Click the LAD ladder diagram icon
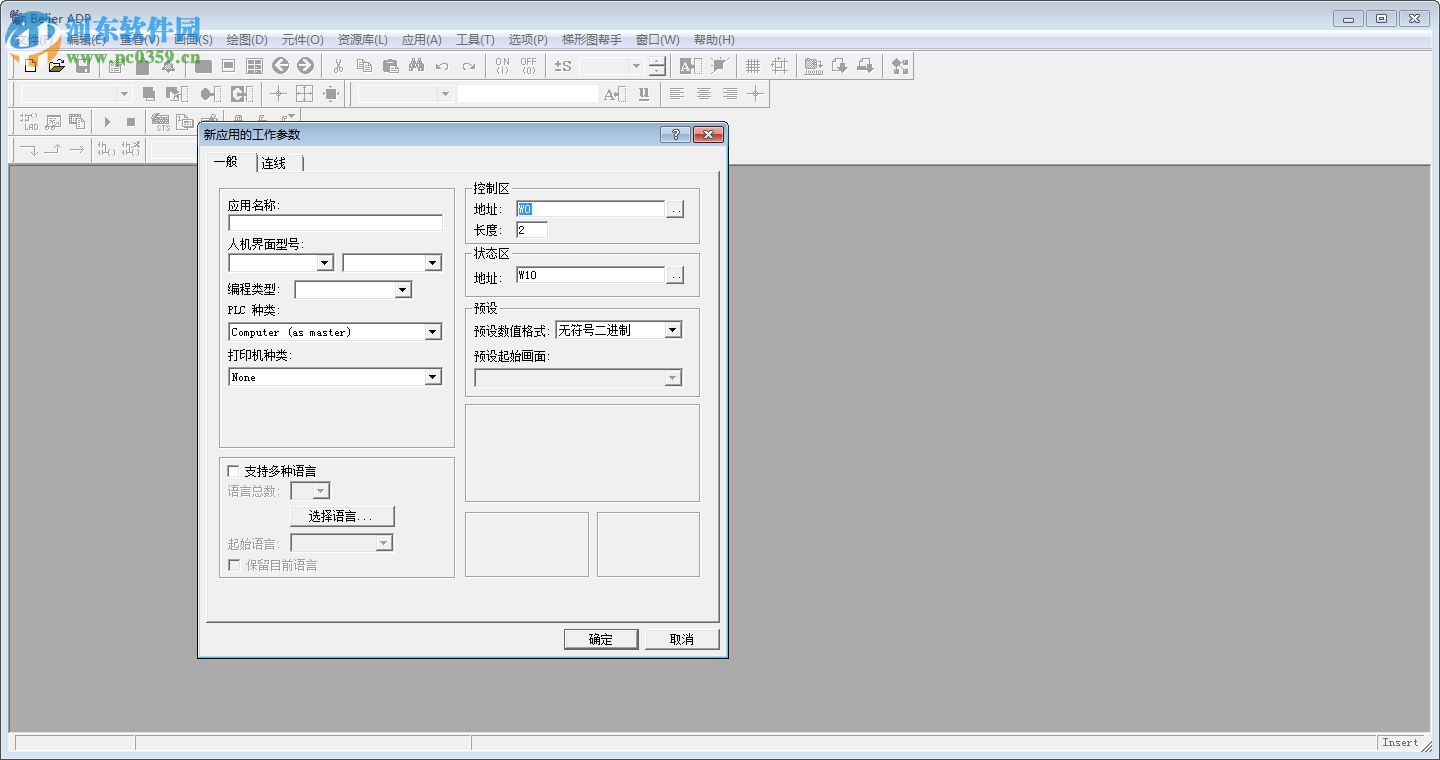 pyautogui.click(x=29, y=122)
